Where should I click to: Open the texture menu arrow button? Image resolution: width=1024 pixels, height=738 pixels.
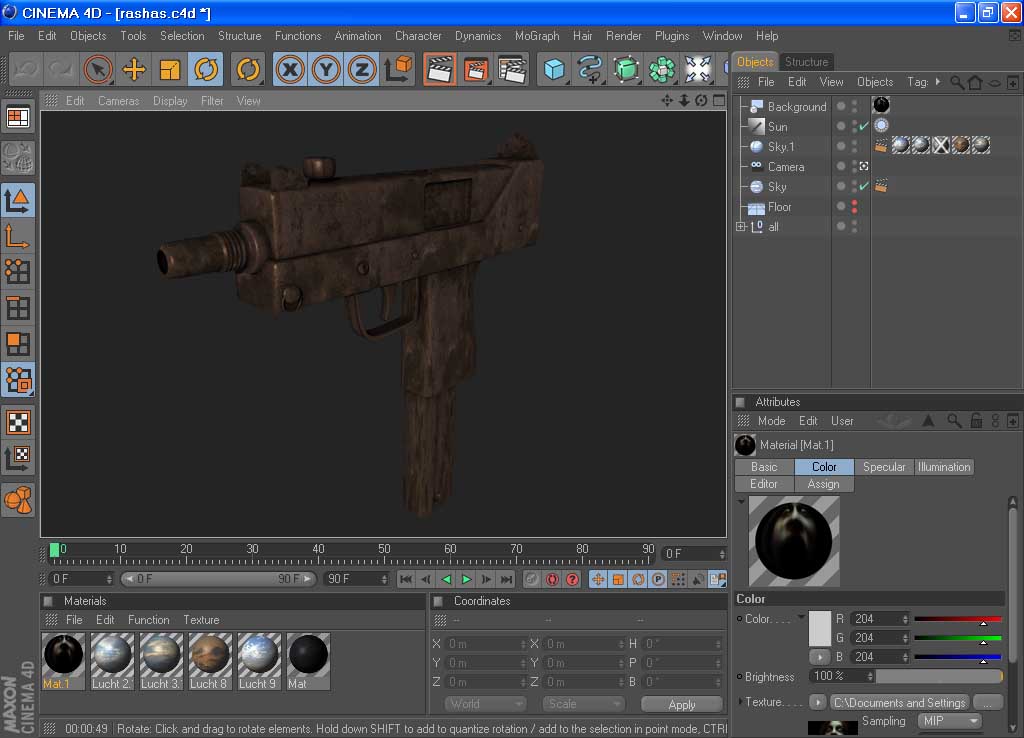pos(817,702)
